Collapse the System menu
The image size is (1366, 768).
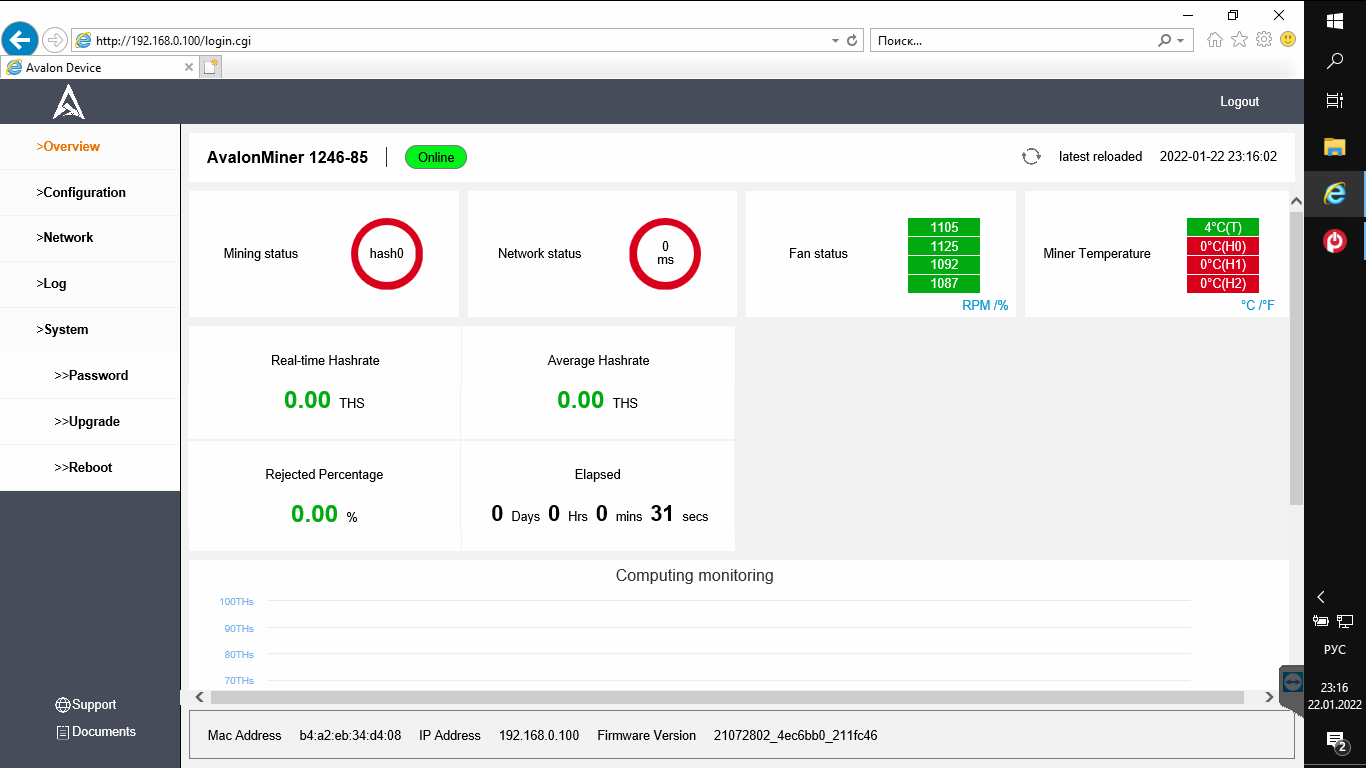pos(62,330)
